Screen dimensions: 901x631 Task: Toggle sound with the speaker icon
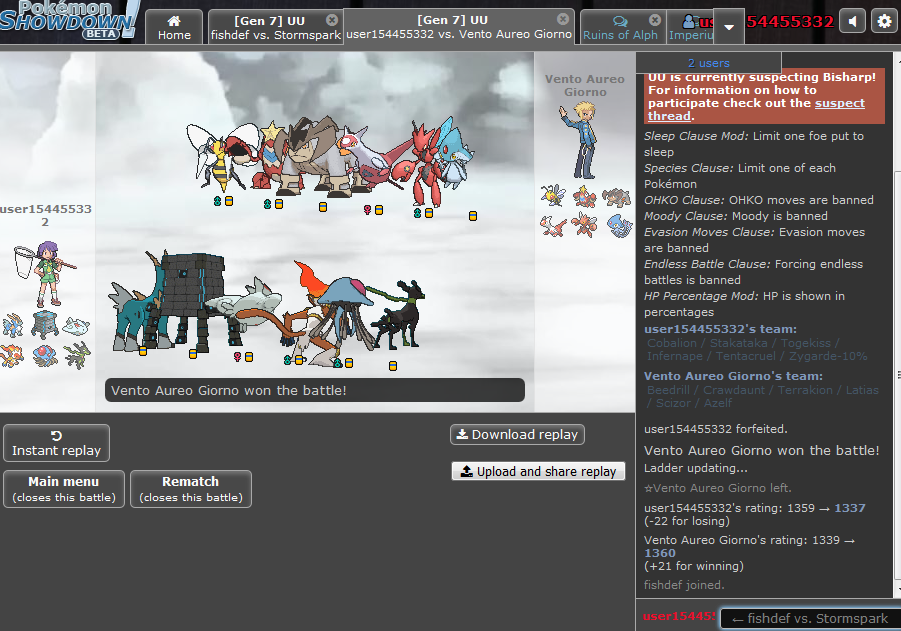852,22
